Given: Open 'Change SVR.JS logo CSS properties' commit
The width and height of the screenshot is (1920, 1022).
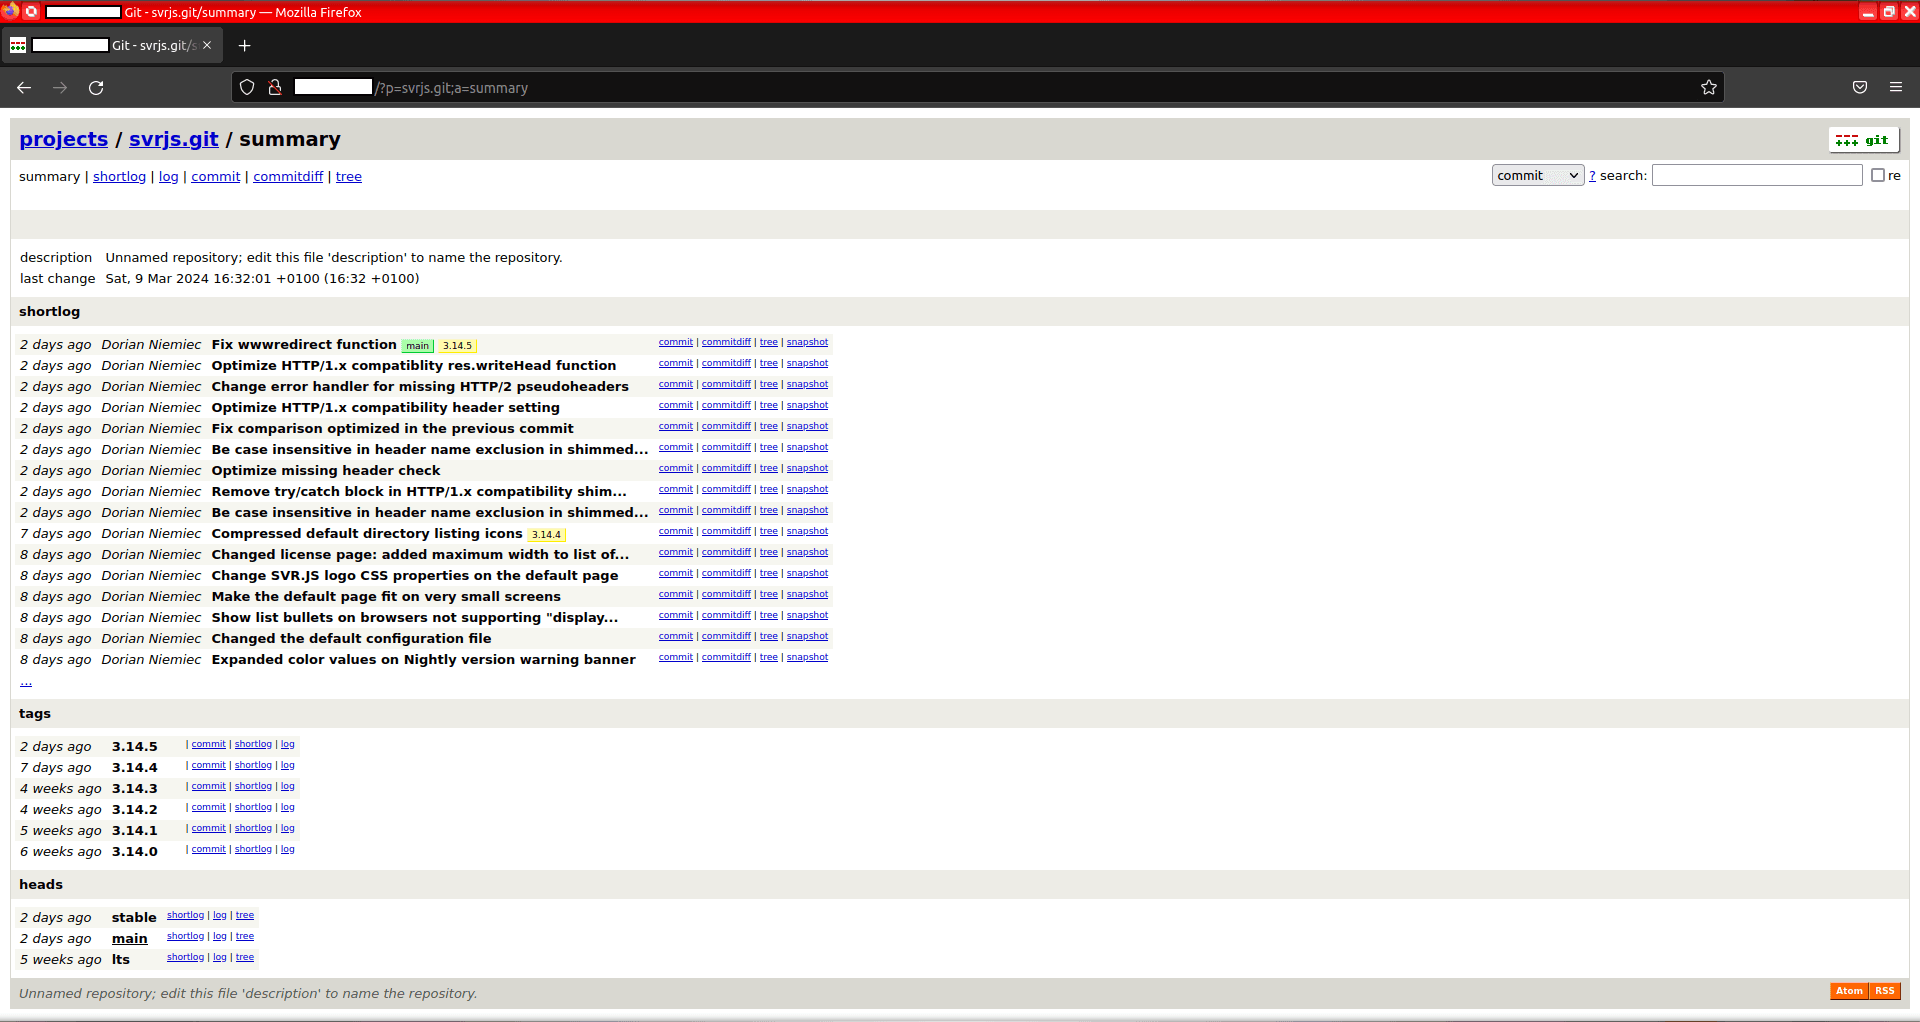Looking at the screenshot, I should coord(415,576).
